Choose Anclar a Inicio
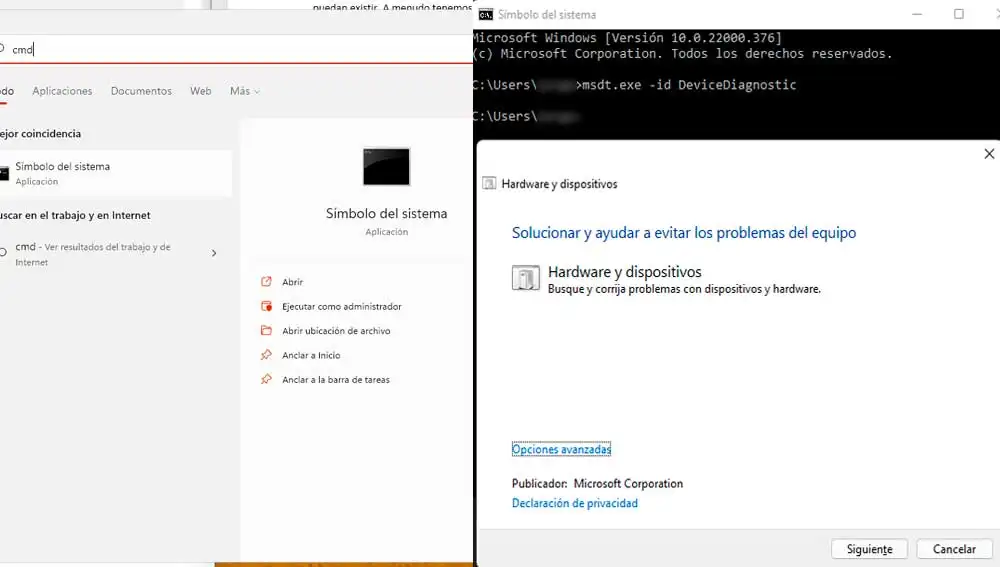Viewport: 1000px width, 567px height. click(x=311, y=355)
